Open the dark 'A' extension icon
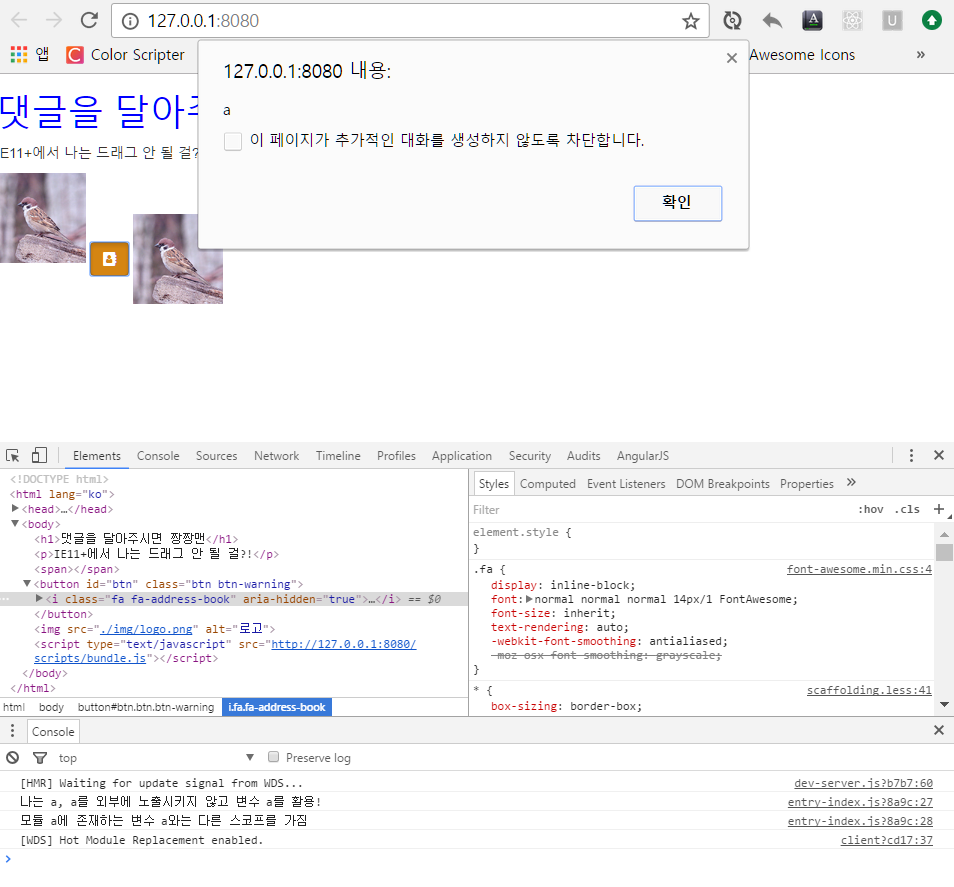954x887 pixels. (x=812, y=21)
